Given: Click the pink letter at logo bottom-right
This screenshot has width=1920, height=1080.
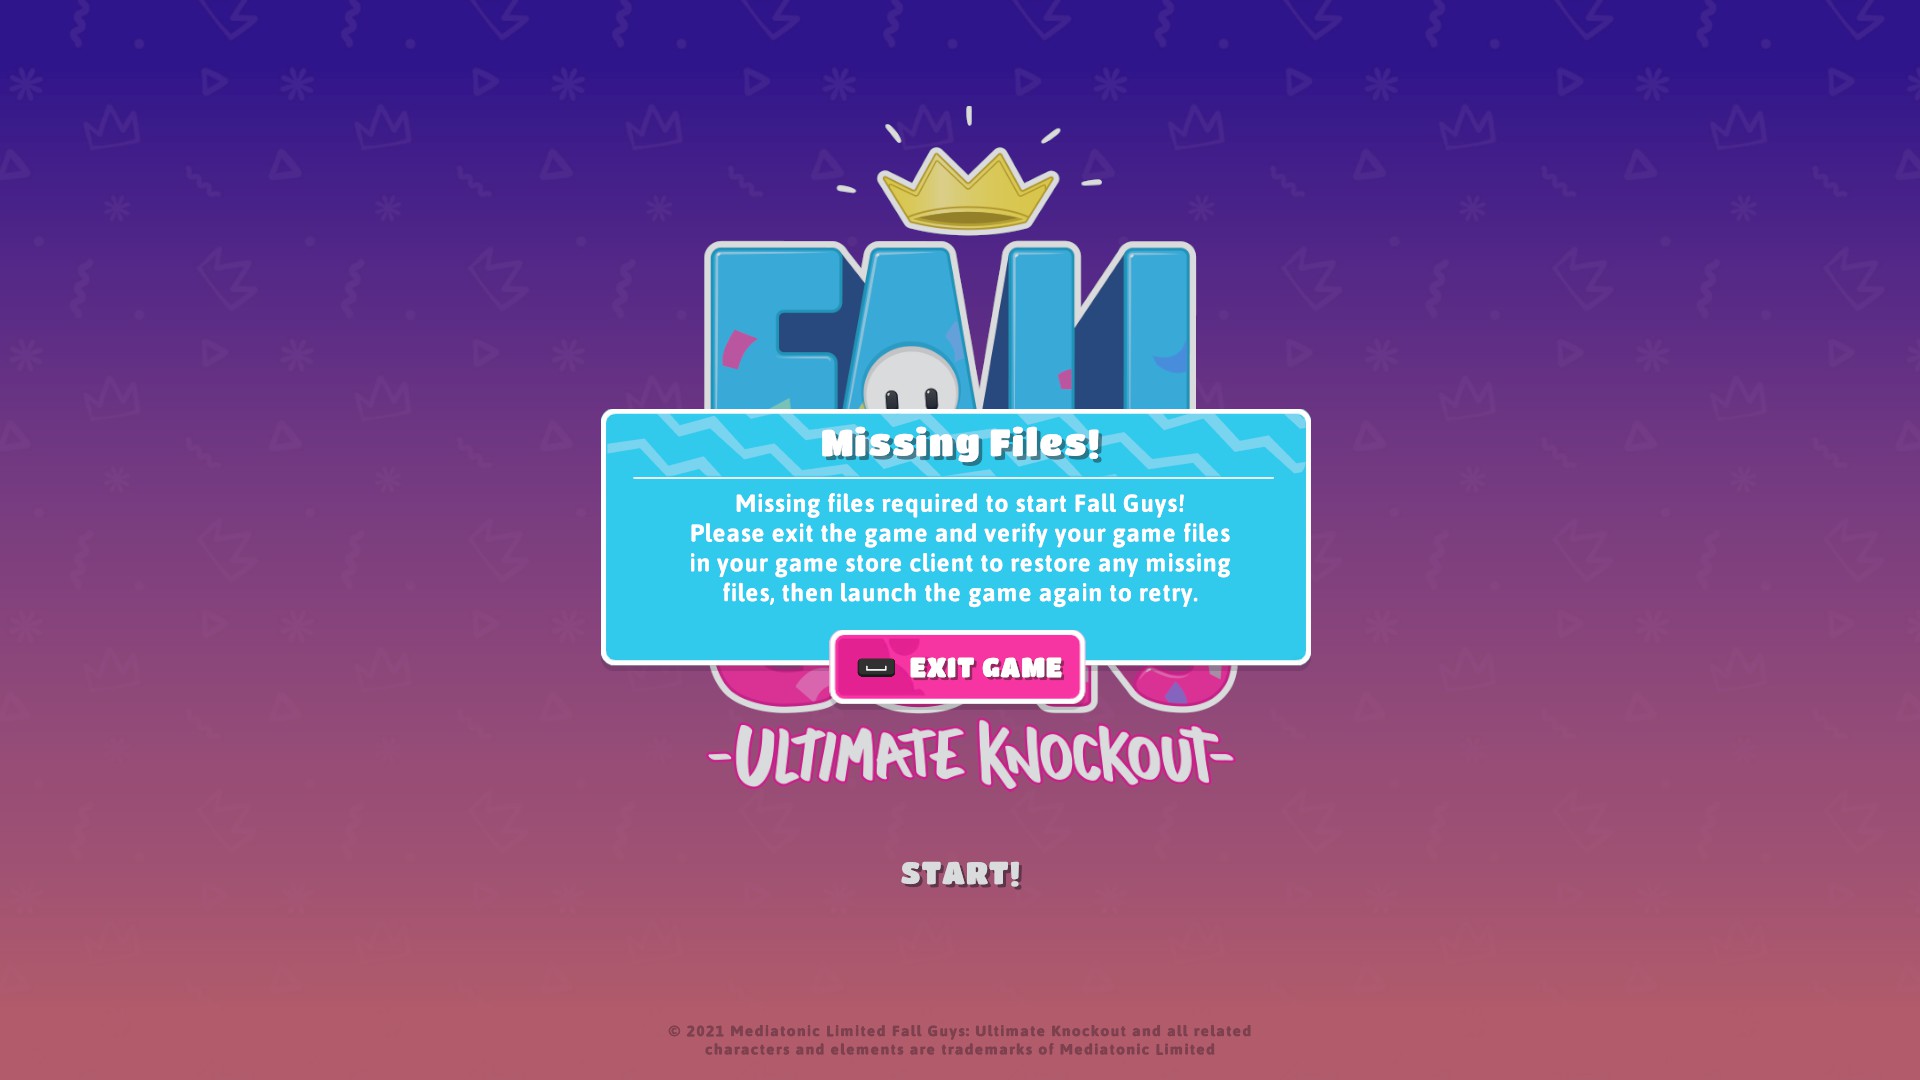Looking at the screenshot, I should pos(1173,686).
